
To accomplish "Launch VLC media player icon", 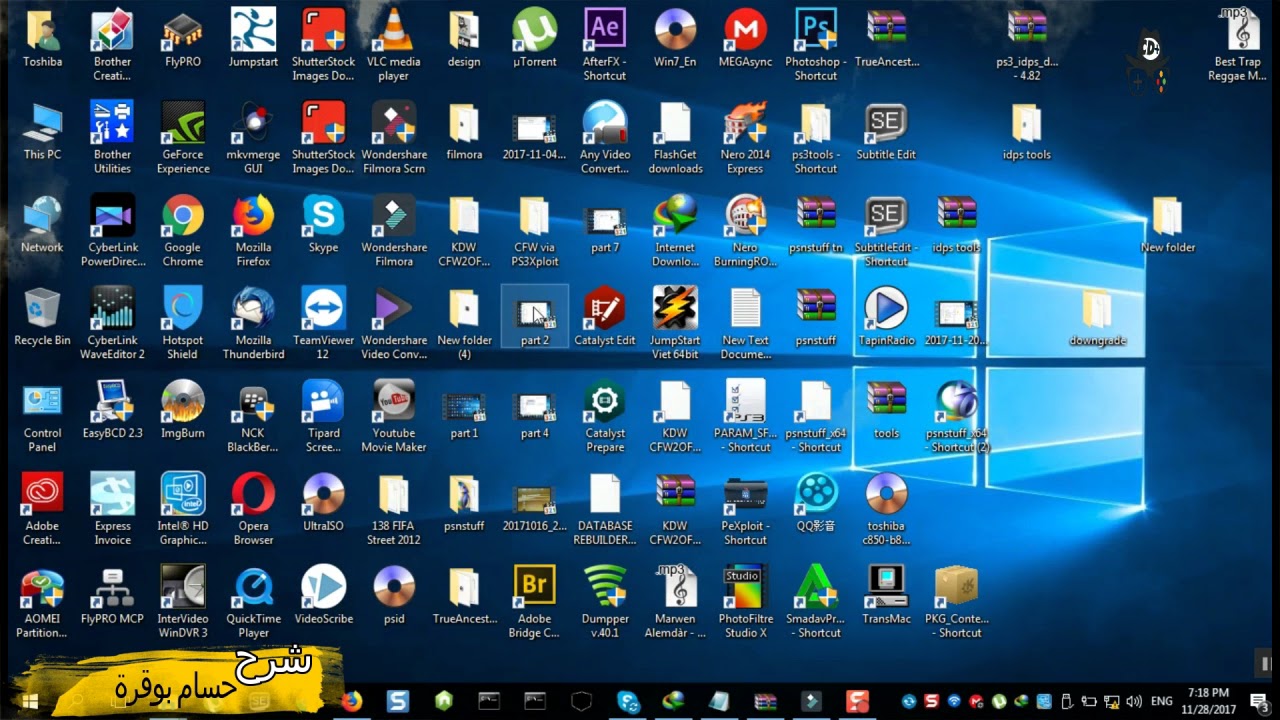I will pos(394,30).
